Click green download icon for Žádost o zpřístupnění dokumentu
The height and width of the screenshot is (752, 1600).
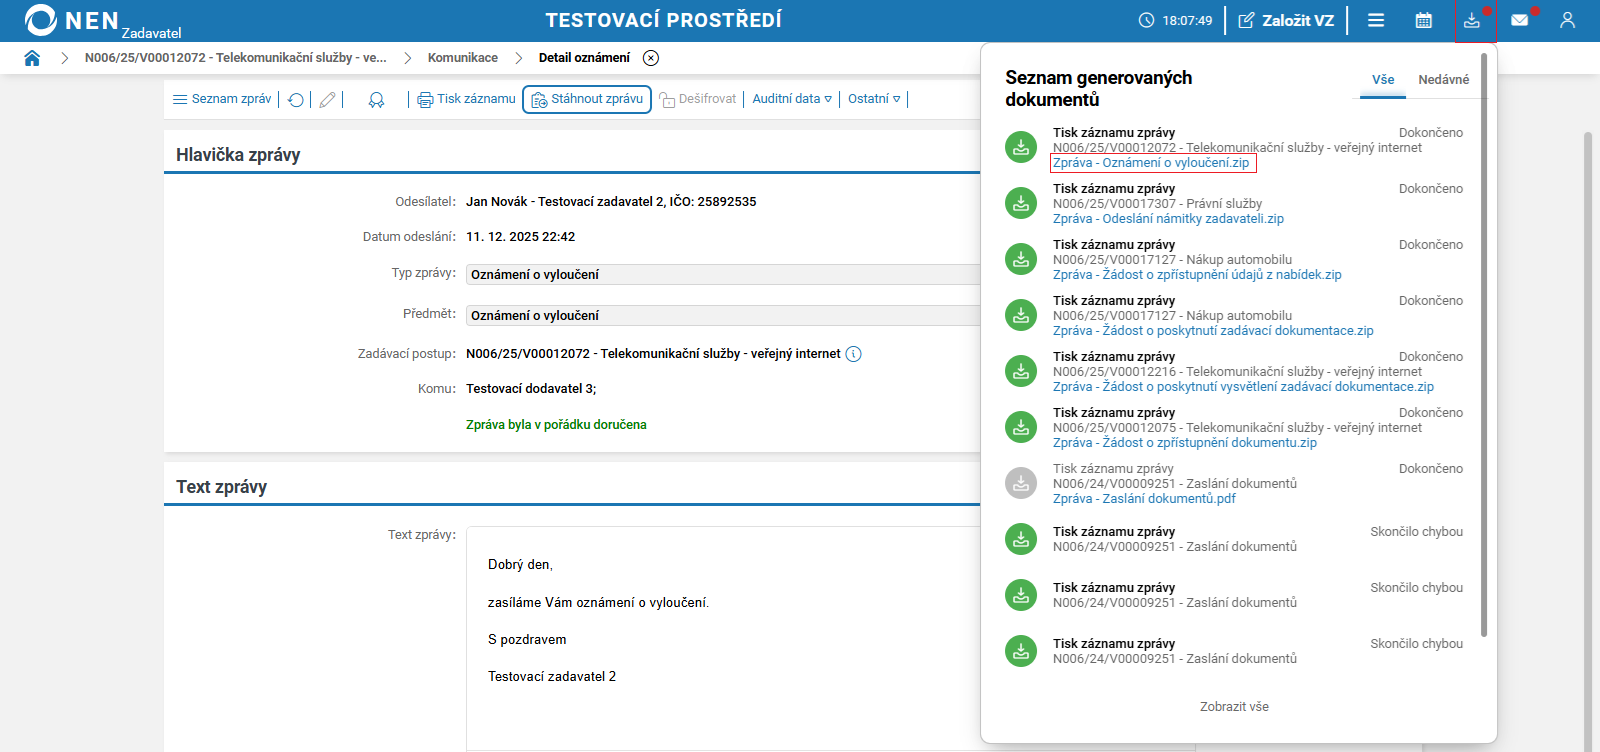point(1021,428)
